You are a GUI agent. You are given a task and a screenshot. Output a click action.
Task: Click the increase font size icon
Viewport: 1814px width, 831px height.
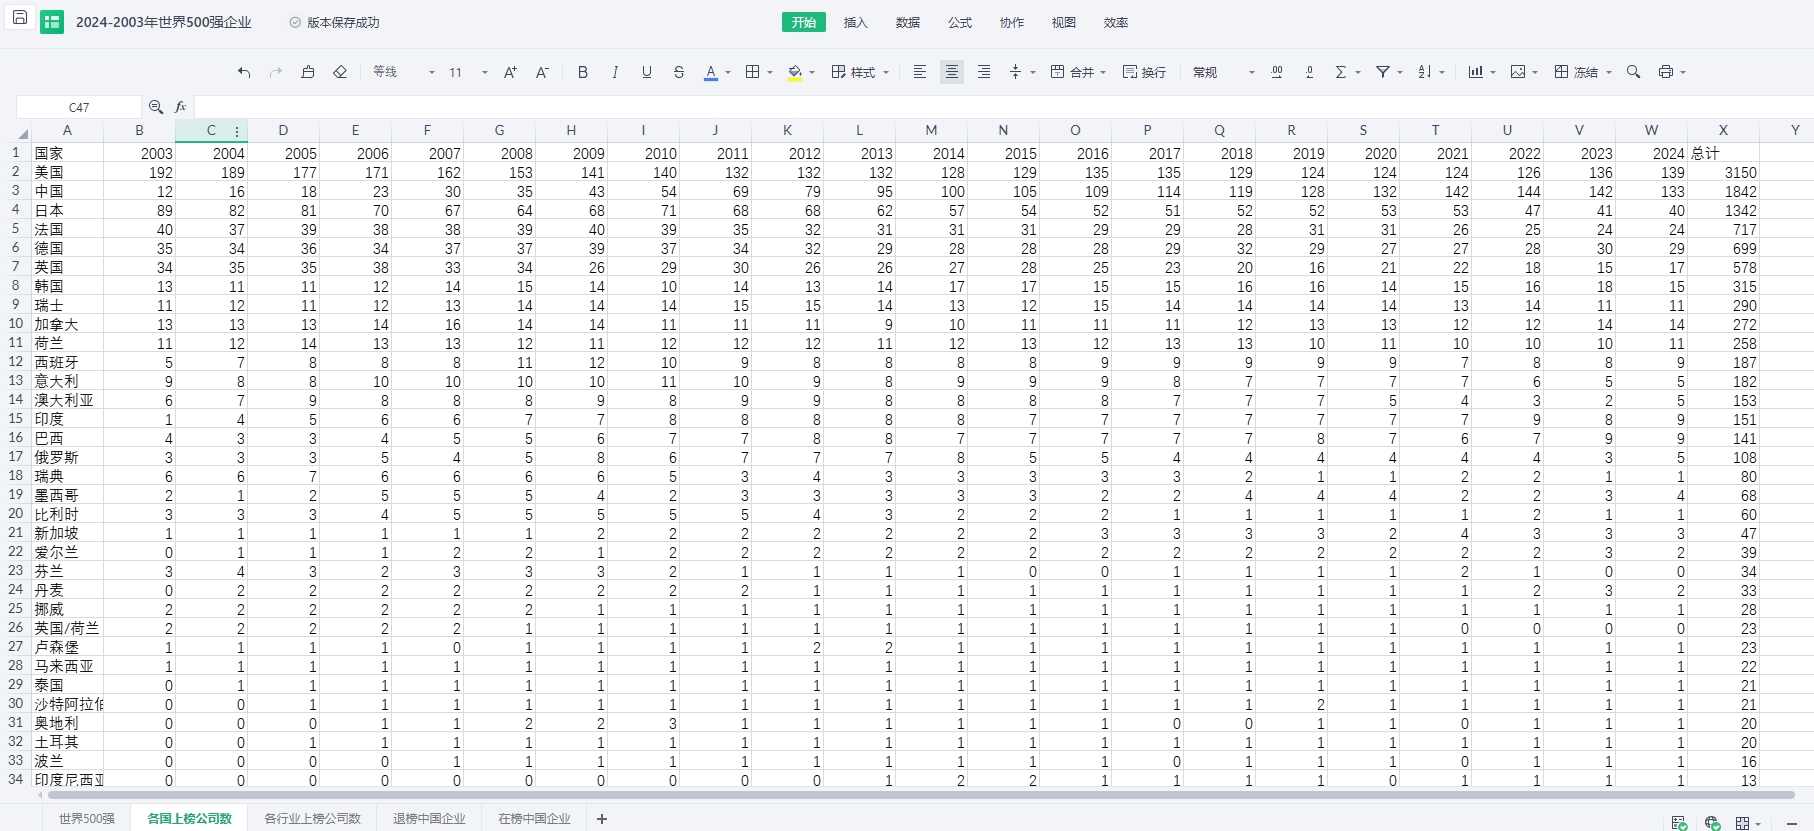510,72
